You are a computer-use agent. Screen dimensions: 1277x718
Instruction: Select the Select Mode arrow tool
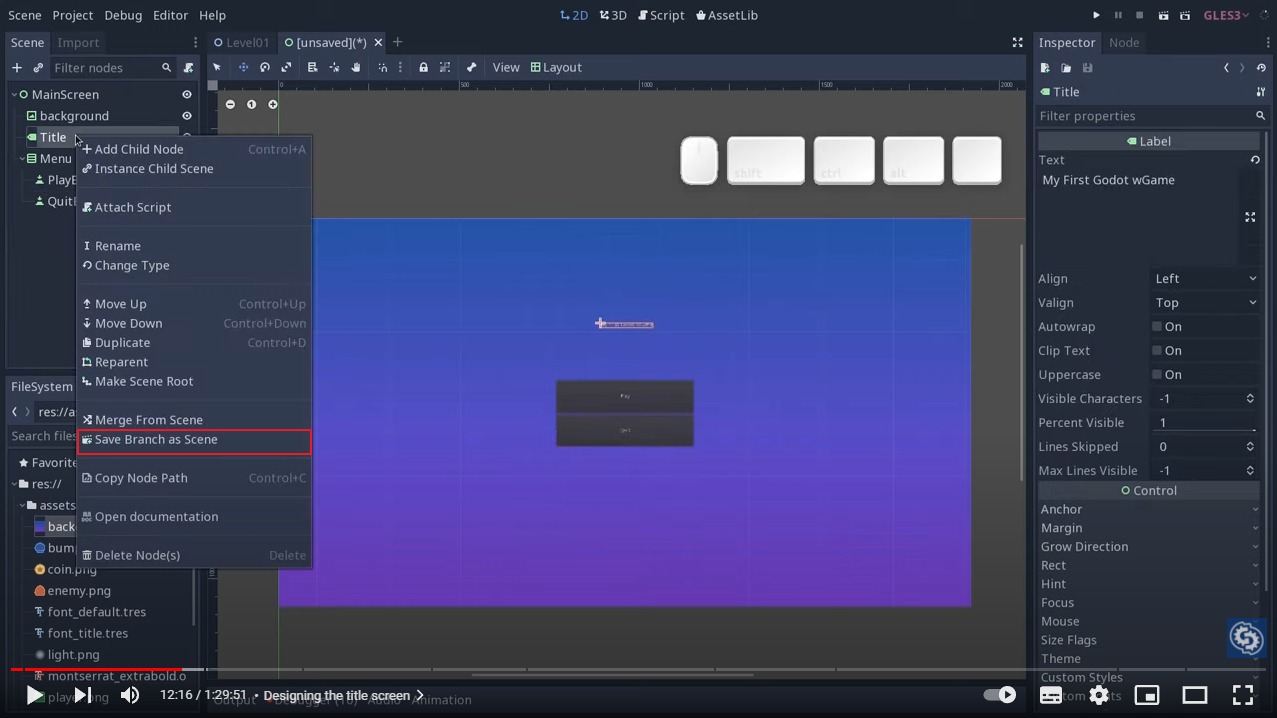(217, 67)
